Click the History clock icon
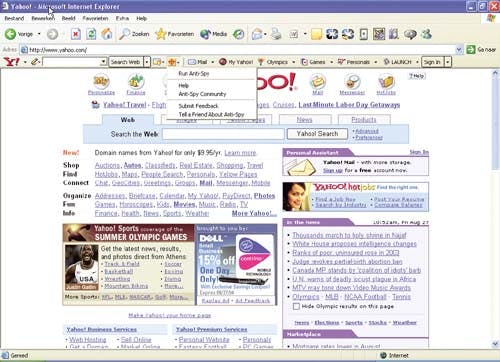This screenshot has height=362, width=500. (238, 34)
